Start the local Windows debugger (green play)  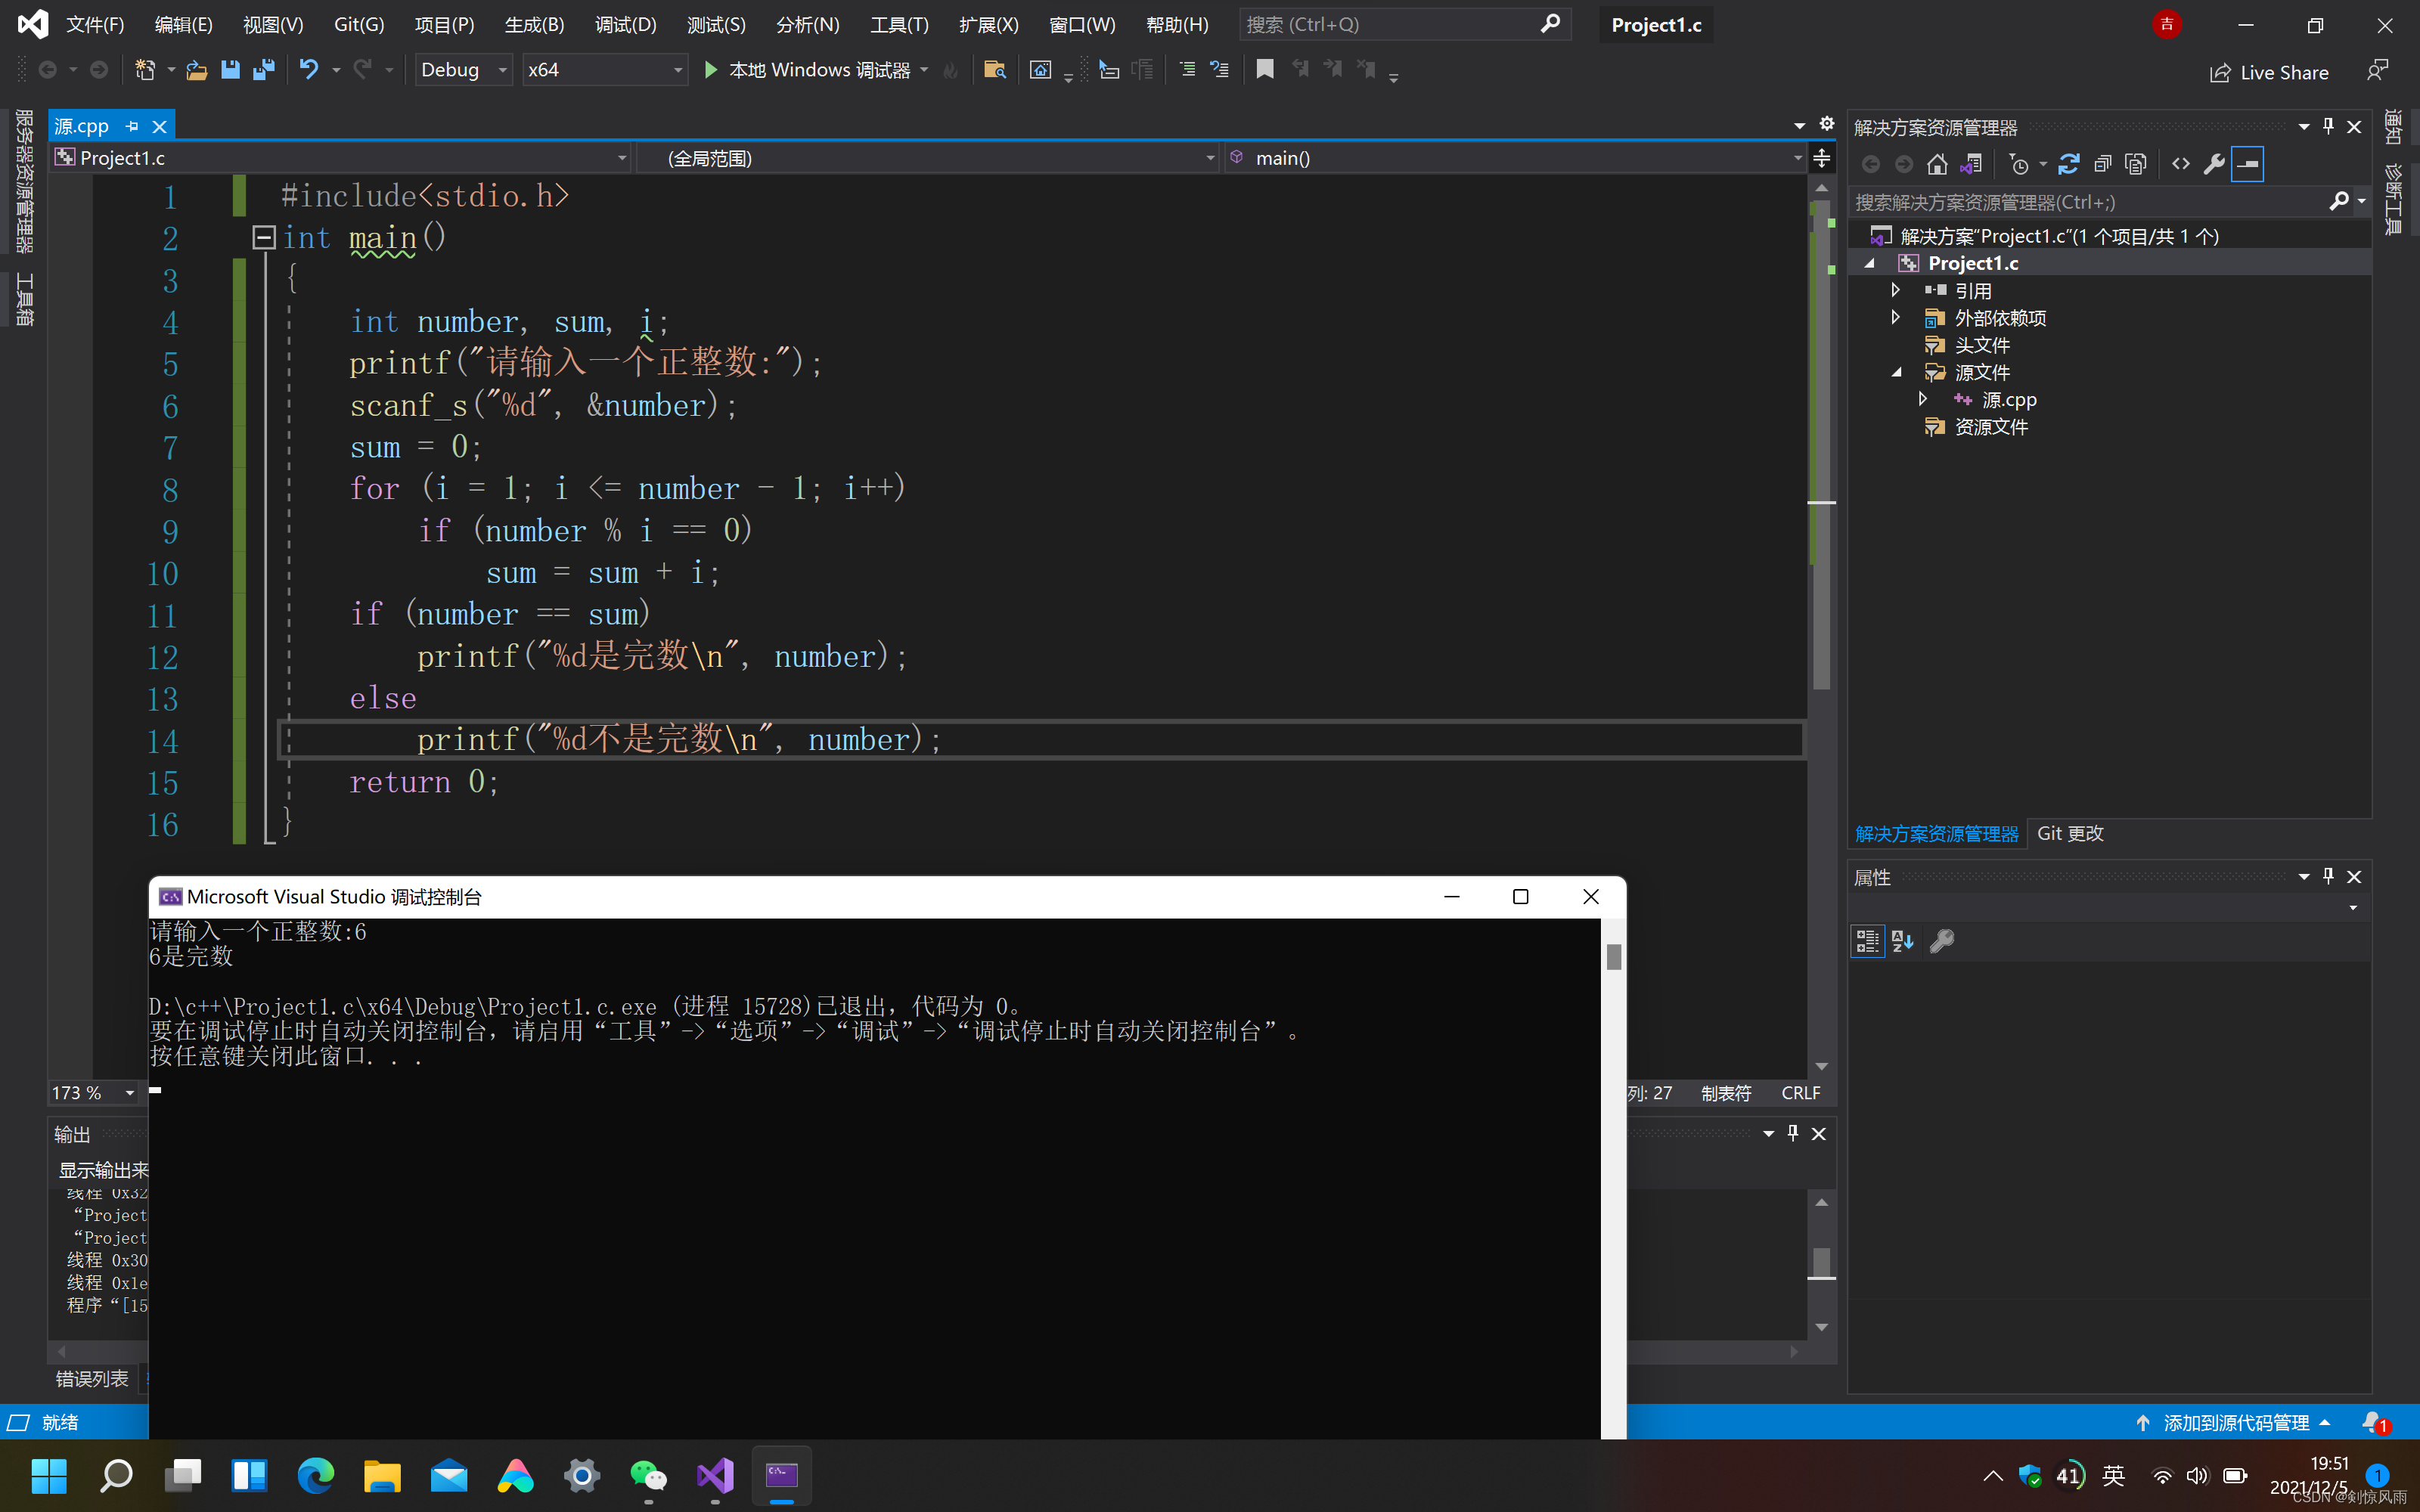[x=711, y=70]
